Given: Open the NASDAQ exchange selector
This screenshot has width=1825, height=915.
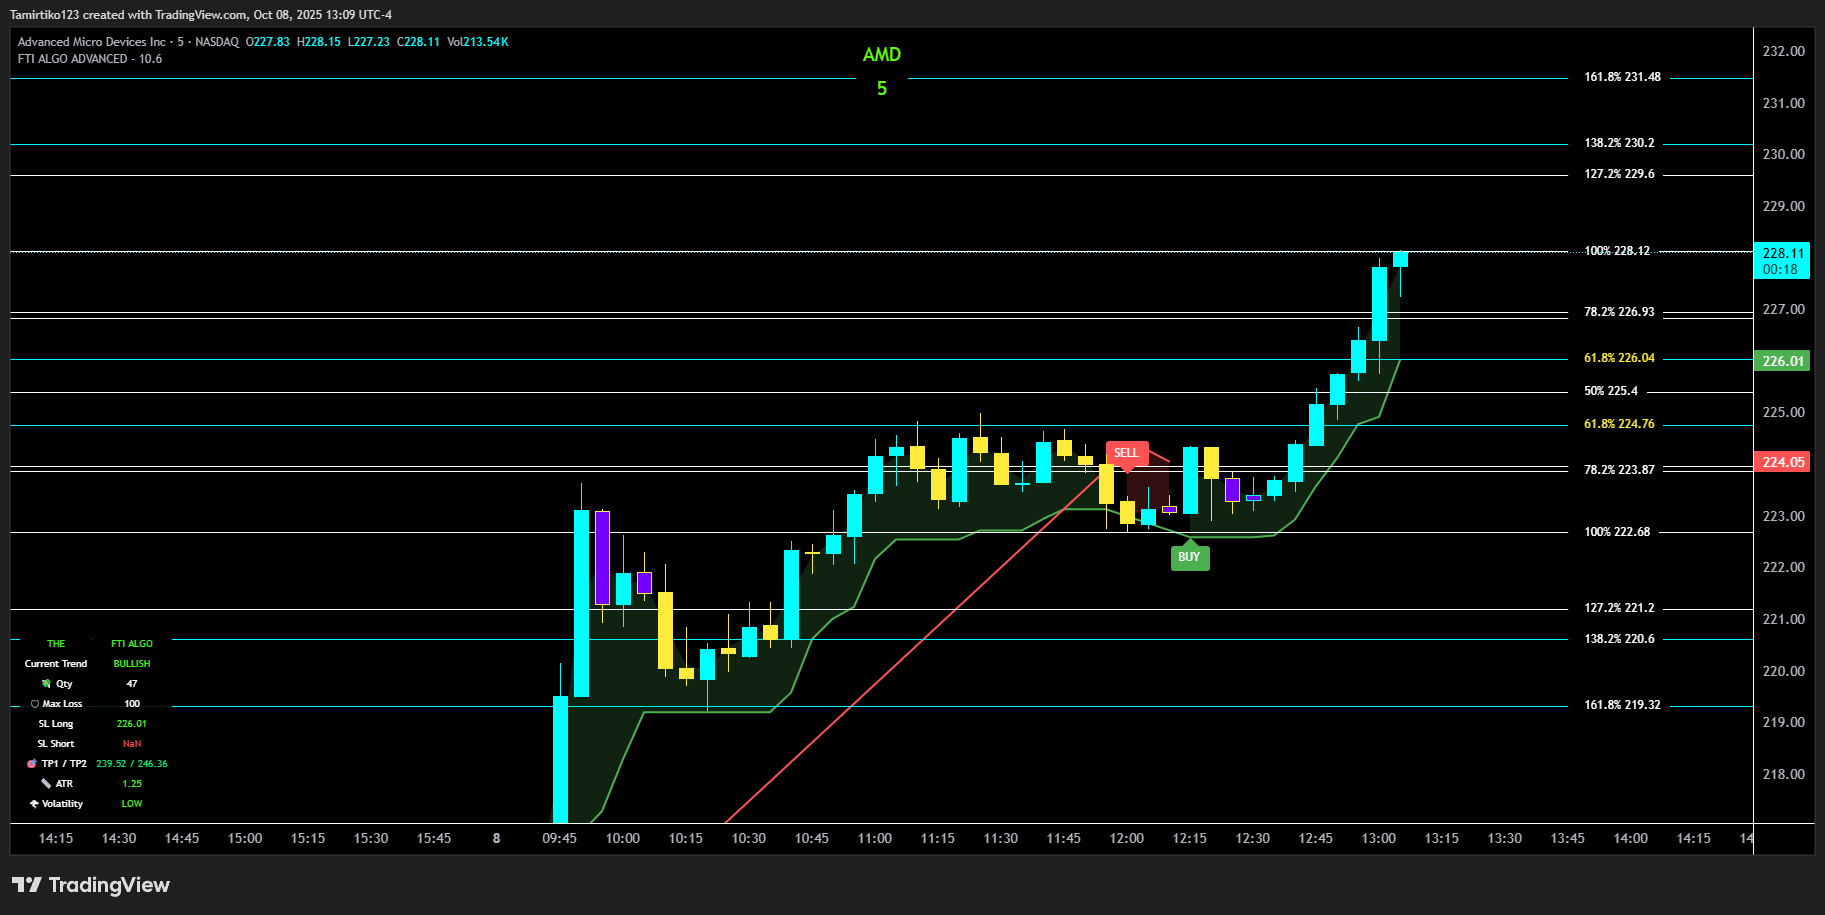Looking at the screenshot, I should point(215,42).
